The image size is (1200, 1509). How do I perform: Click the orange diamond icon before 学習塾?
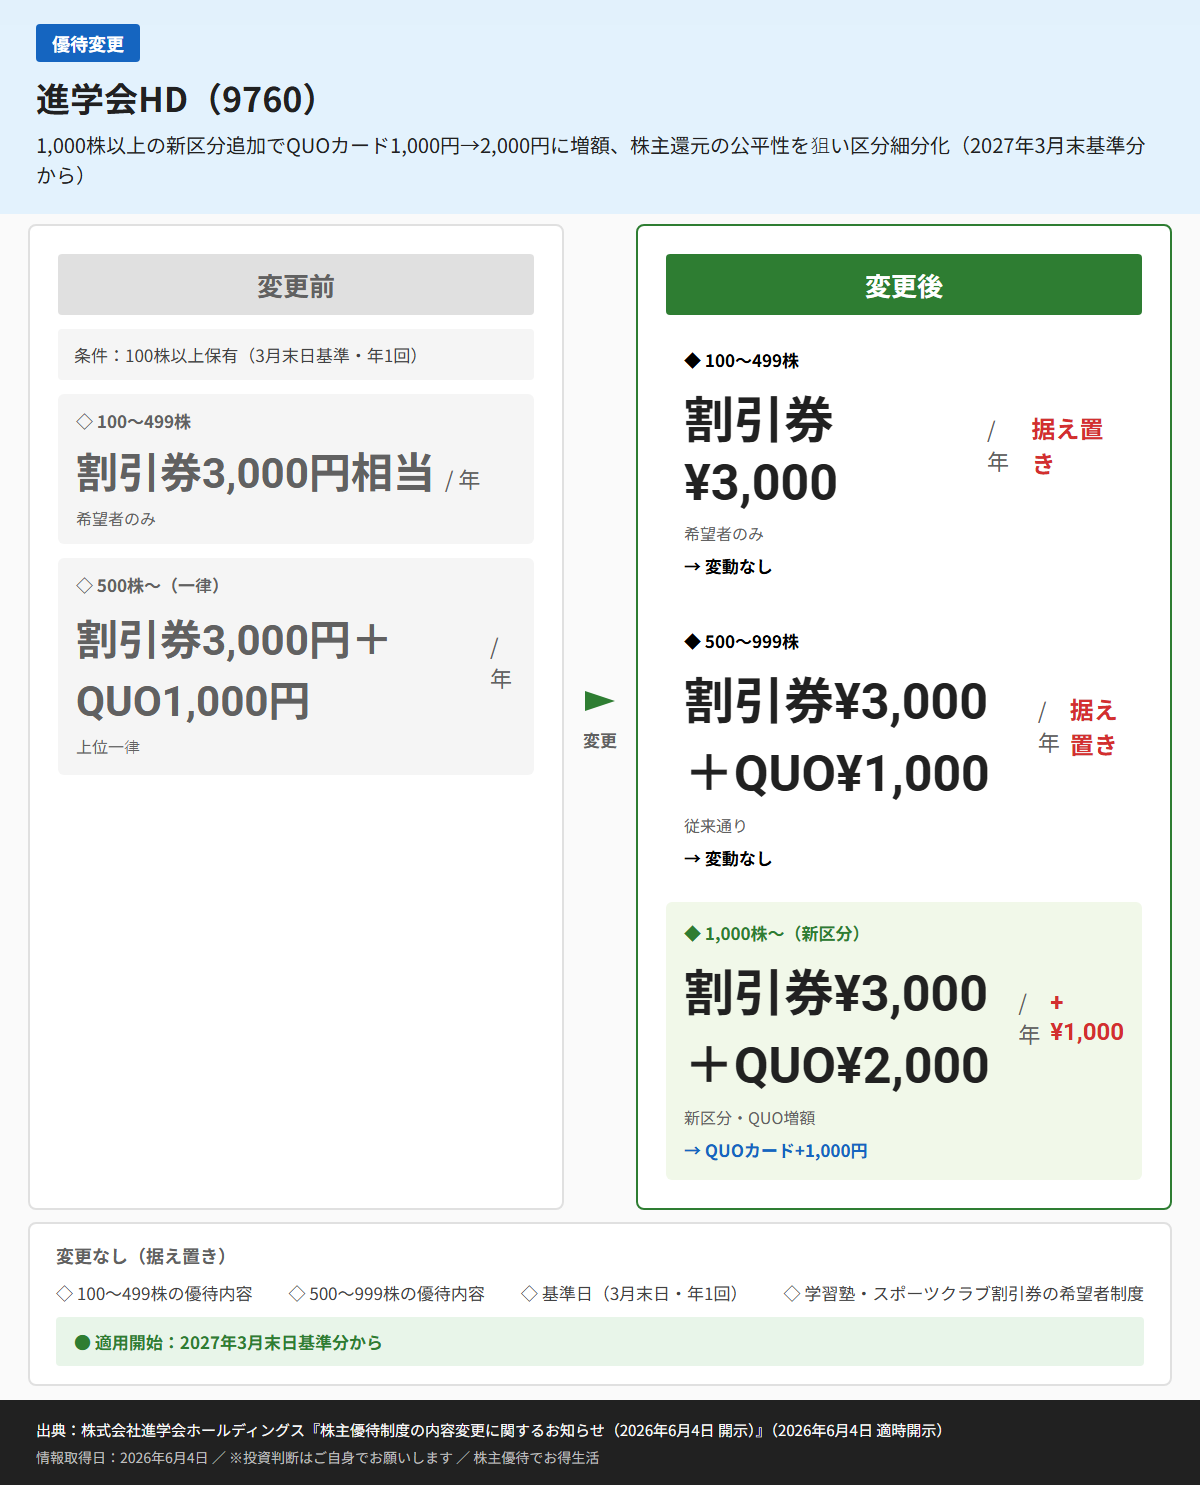click(792, 1294)
